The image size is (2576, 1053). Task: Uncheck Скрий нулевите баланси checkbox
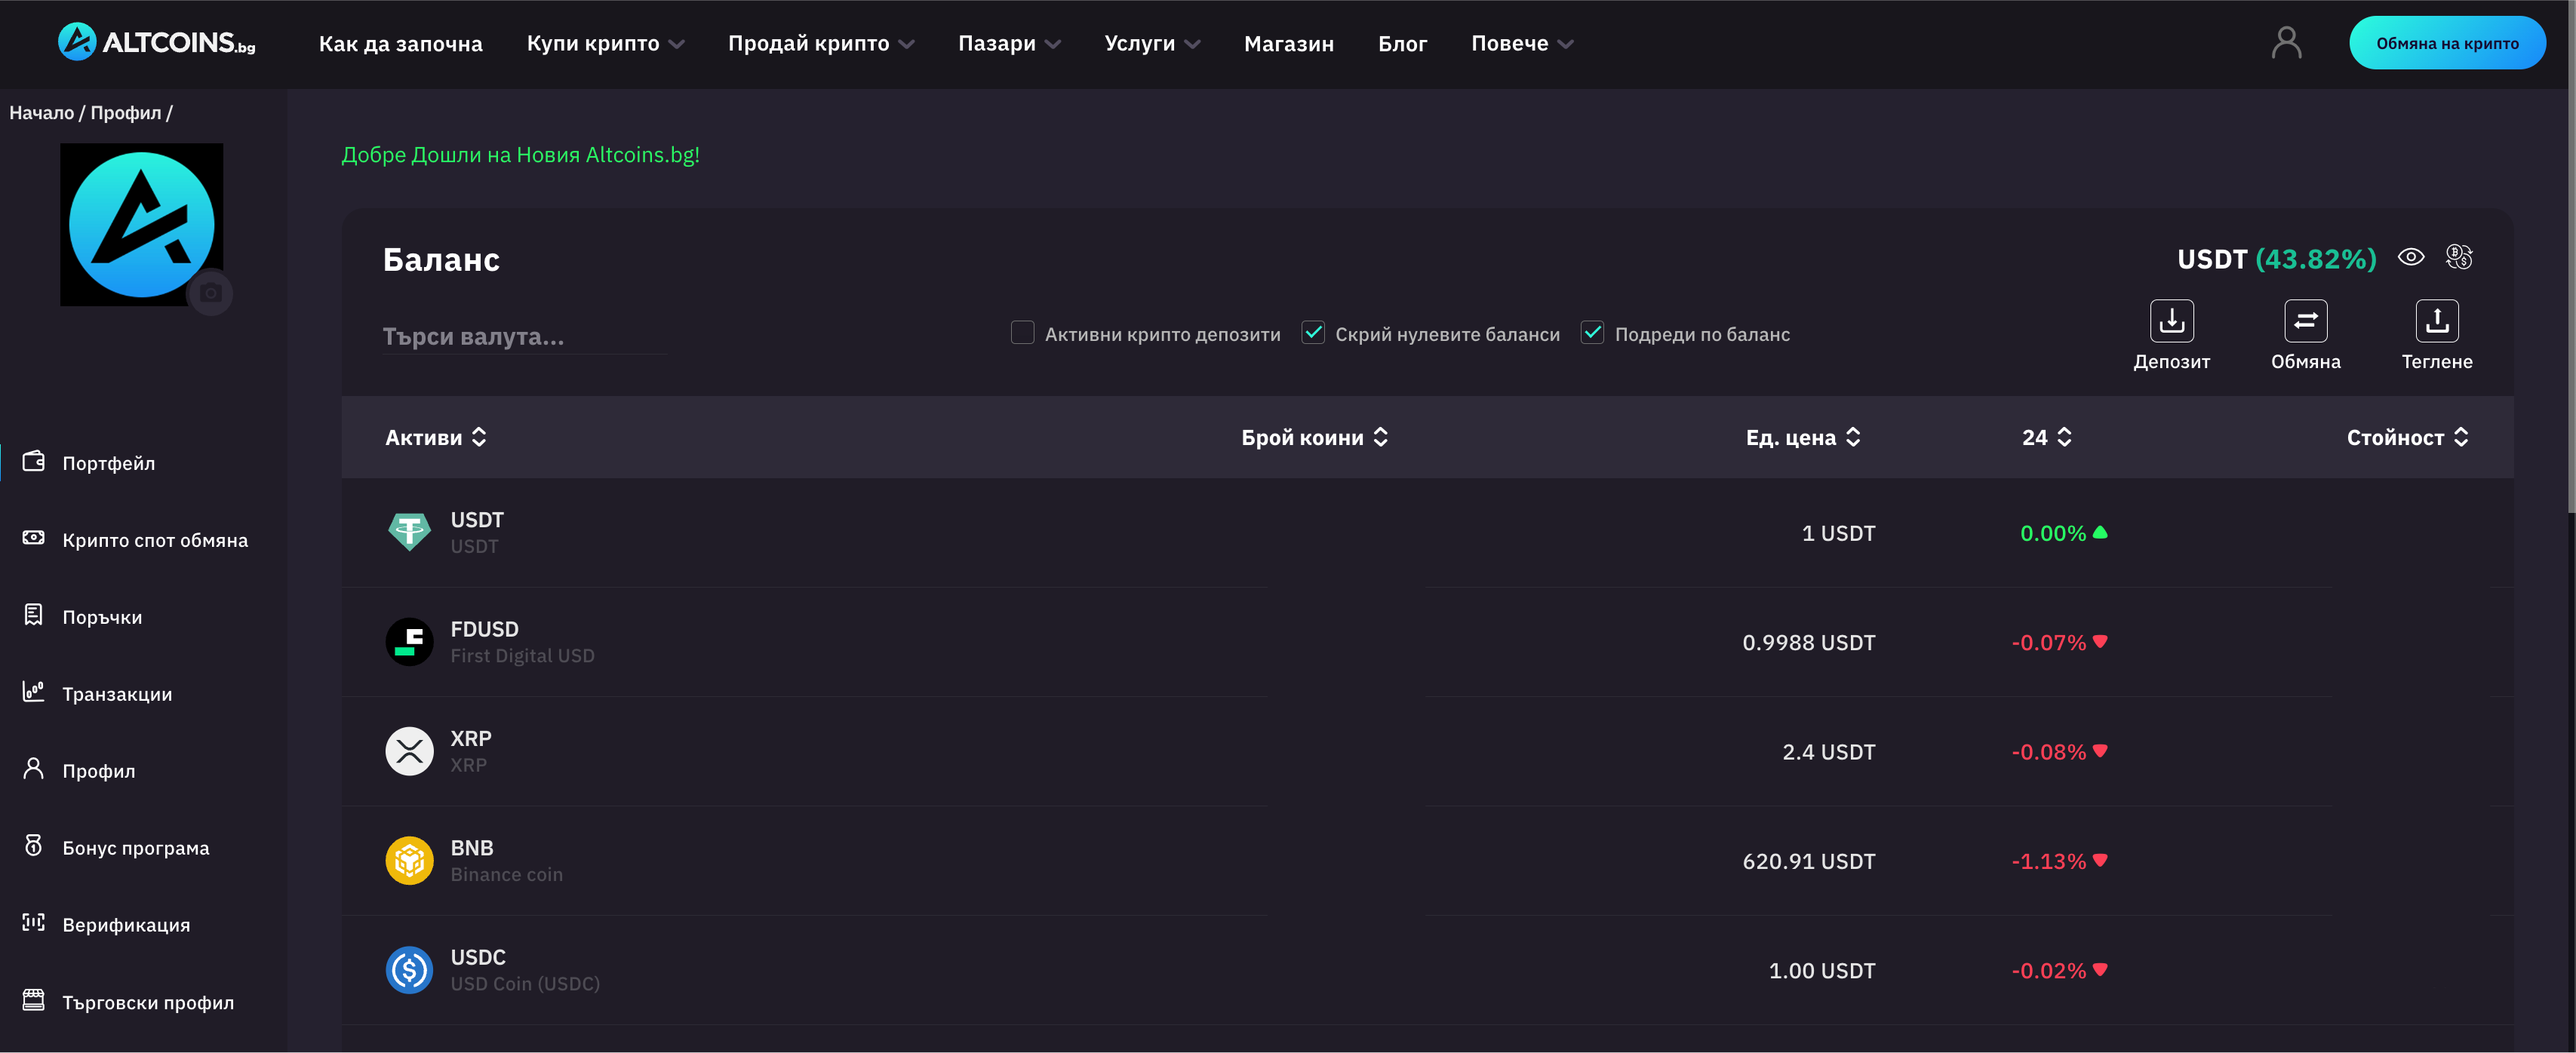[x=1312, y=333]
